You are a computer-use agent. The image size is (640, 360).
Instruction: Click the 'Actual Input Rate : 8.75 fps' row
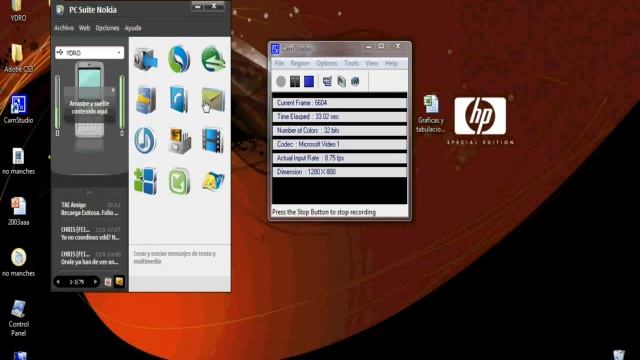click(x=340, y=158)
